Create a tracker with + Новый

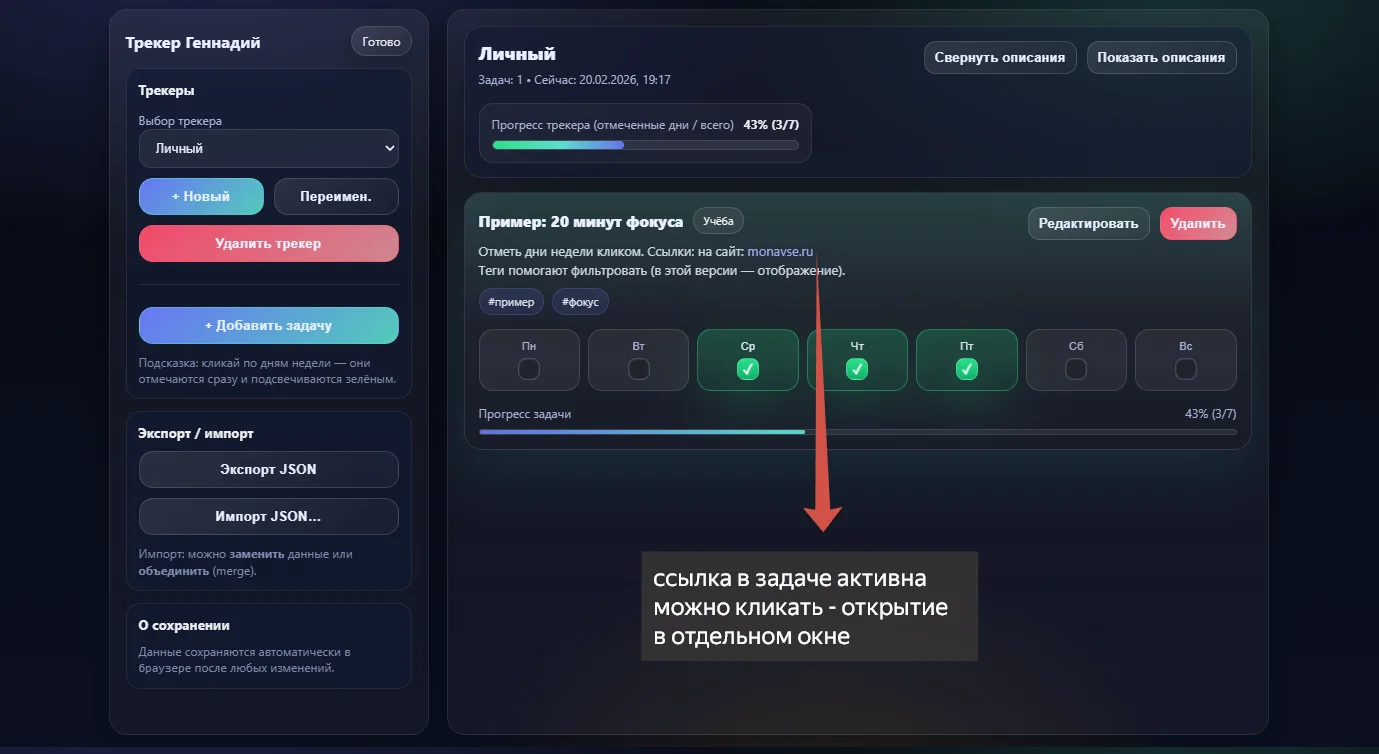pos(201,197)
